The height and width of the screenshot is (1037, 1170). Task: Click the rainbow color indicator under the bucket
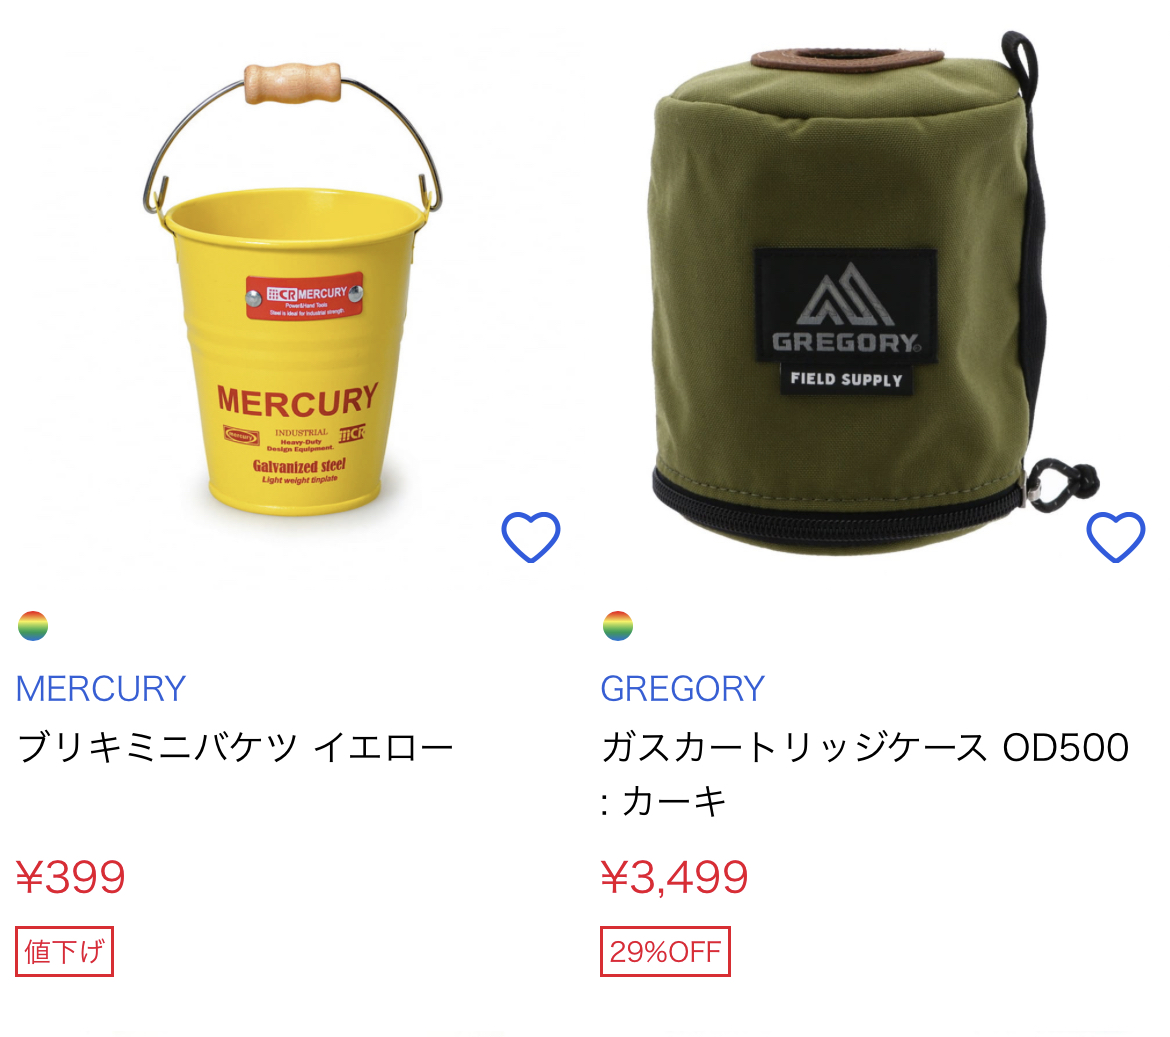point(33,626)
